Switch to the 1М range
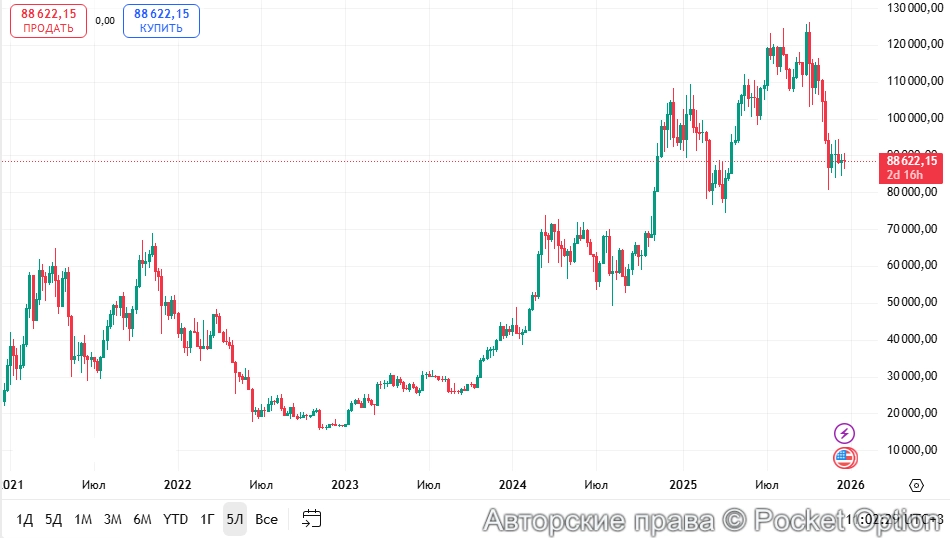This screenshot has height=538, width=950. point(83,519)
